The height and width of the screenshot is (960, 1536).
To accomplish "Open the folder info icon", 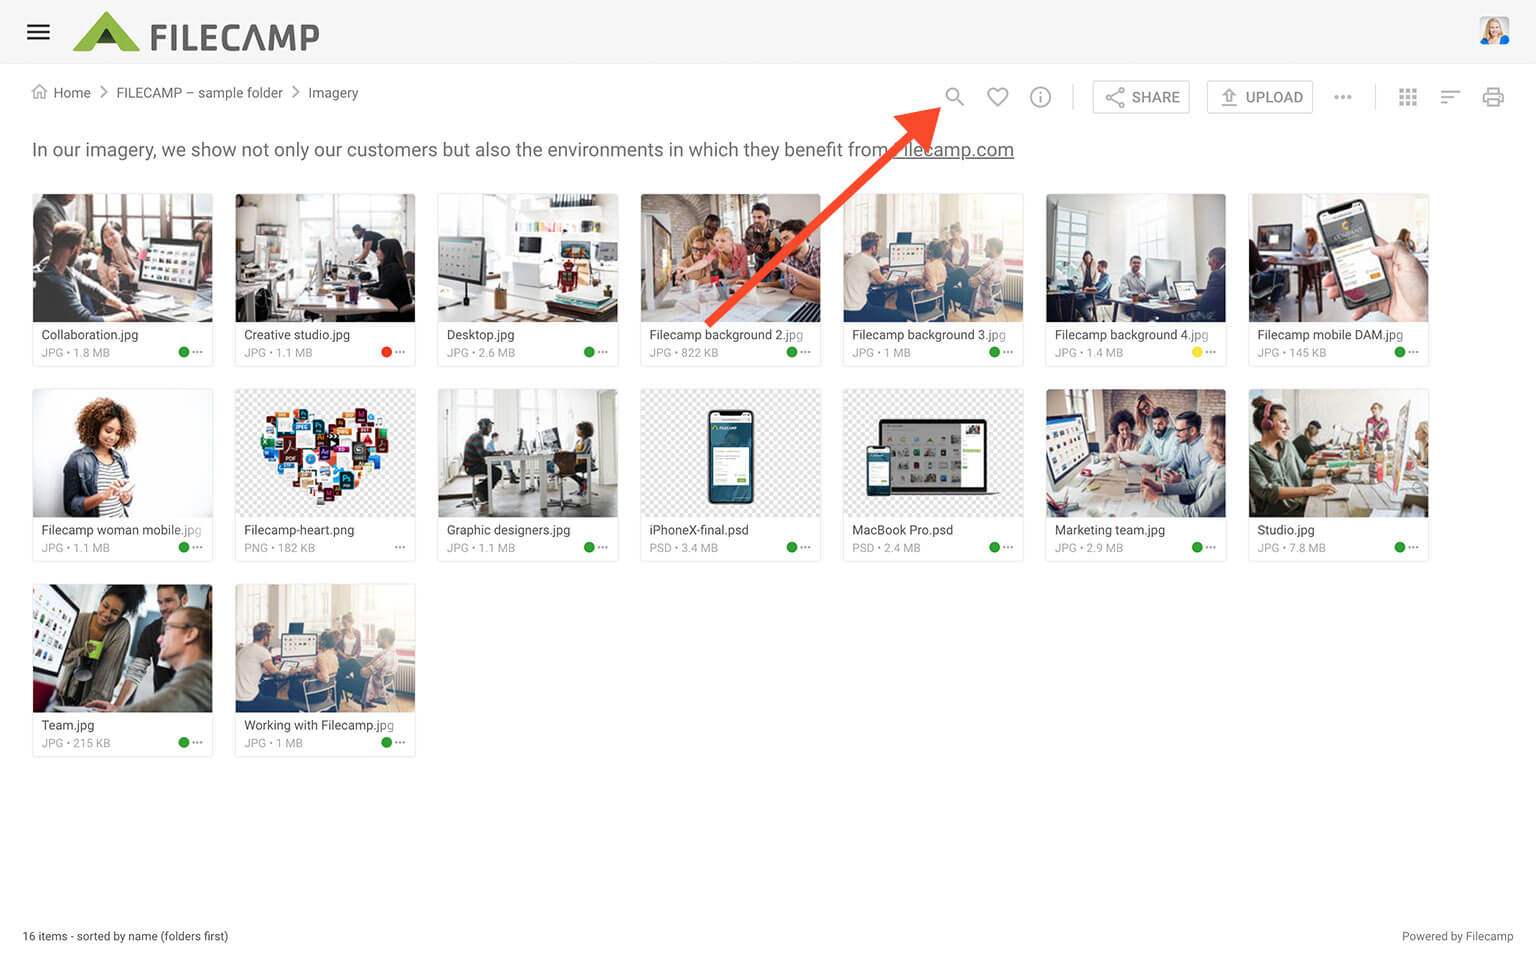I will (x=1040, y=97).
